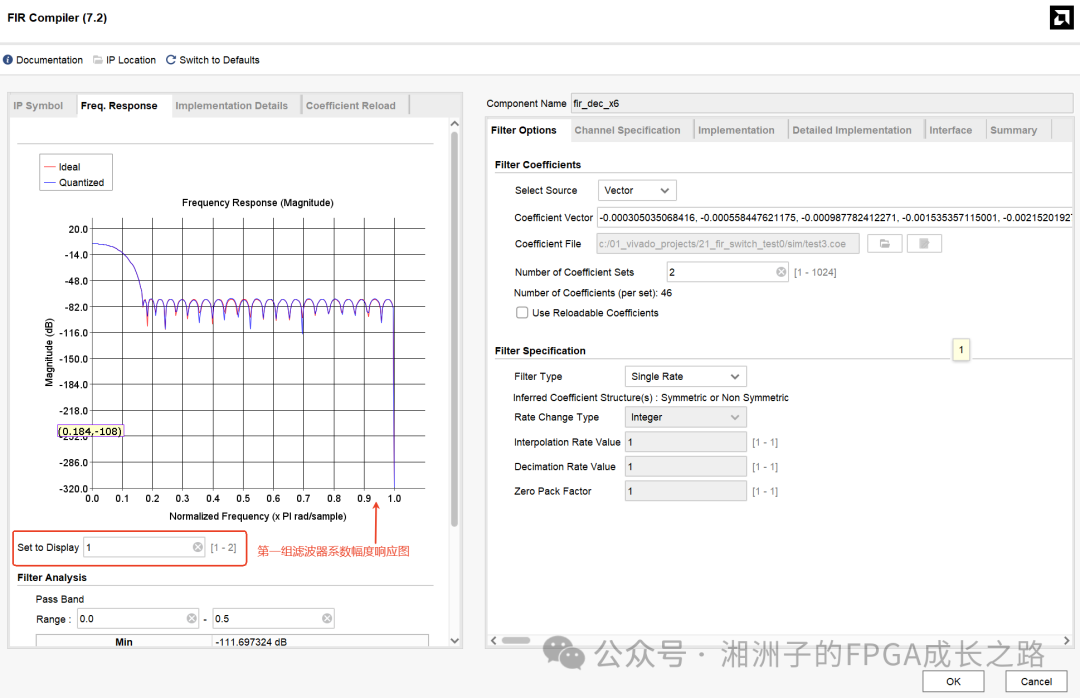Click the browse folder icon for Coefficient File
The height and width of the screenshot is (698, 1080).
[x=884, y=244]
